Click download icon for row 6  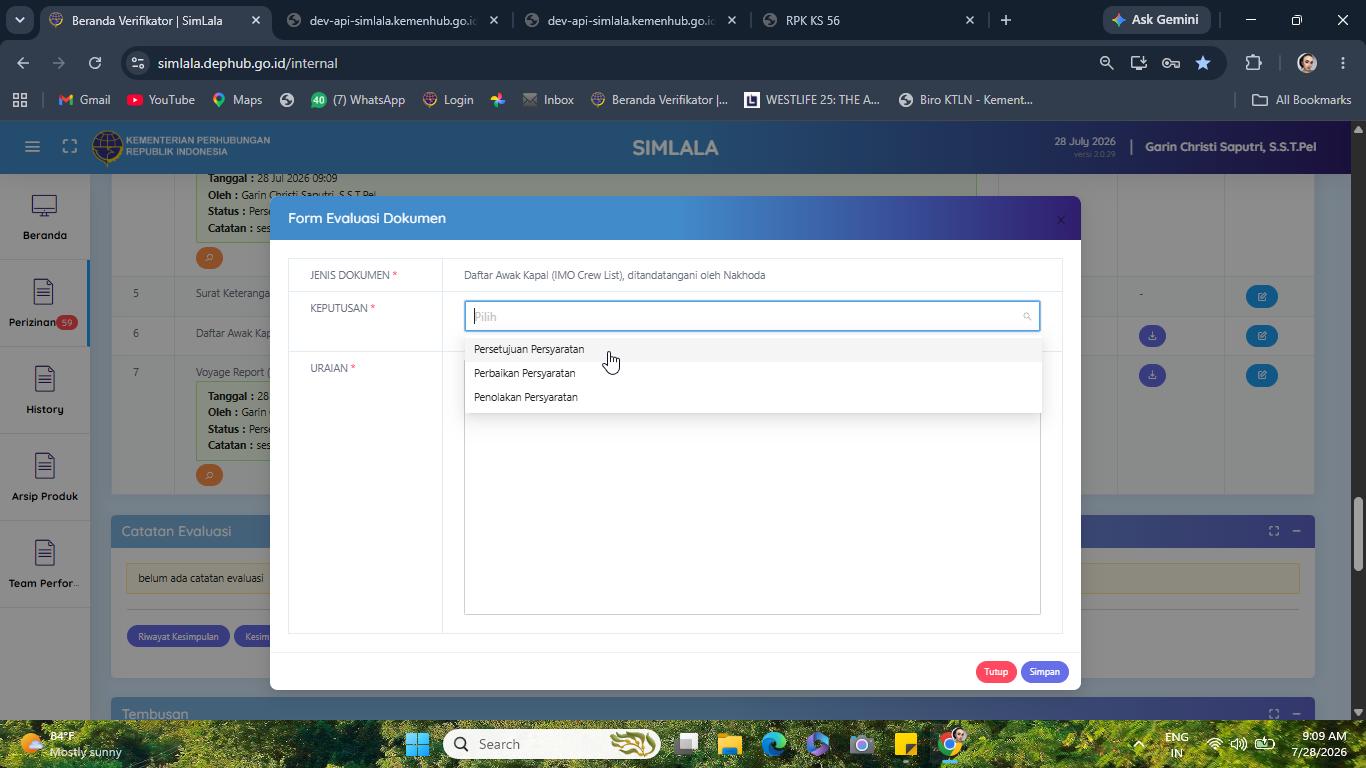(1152, 336)
